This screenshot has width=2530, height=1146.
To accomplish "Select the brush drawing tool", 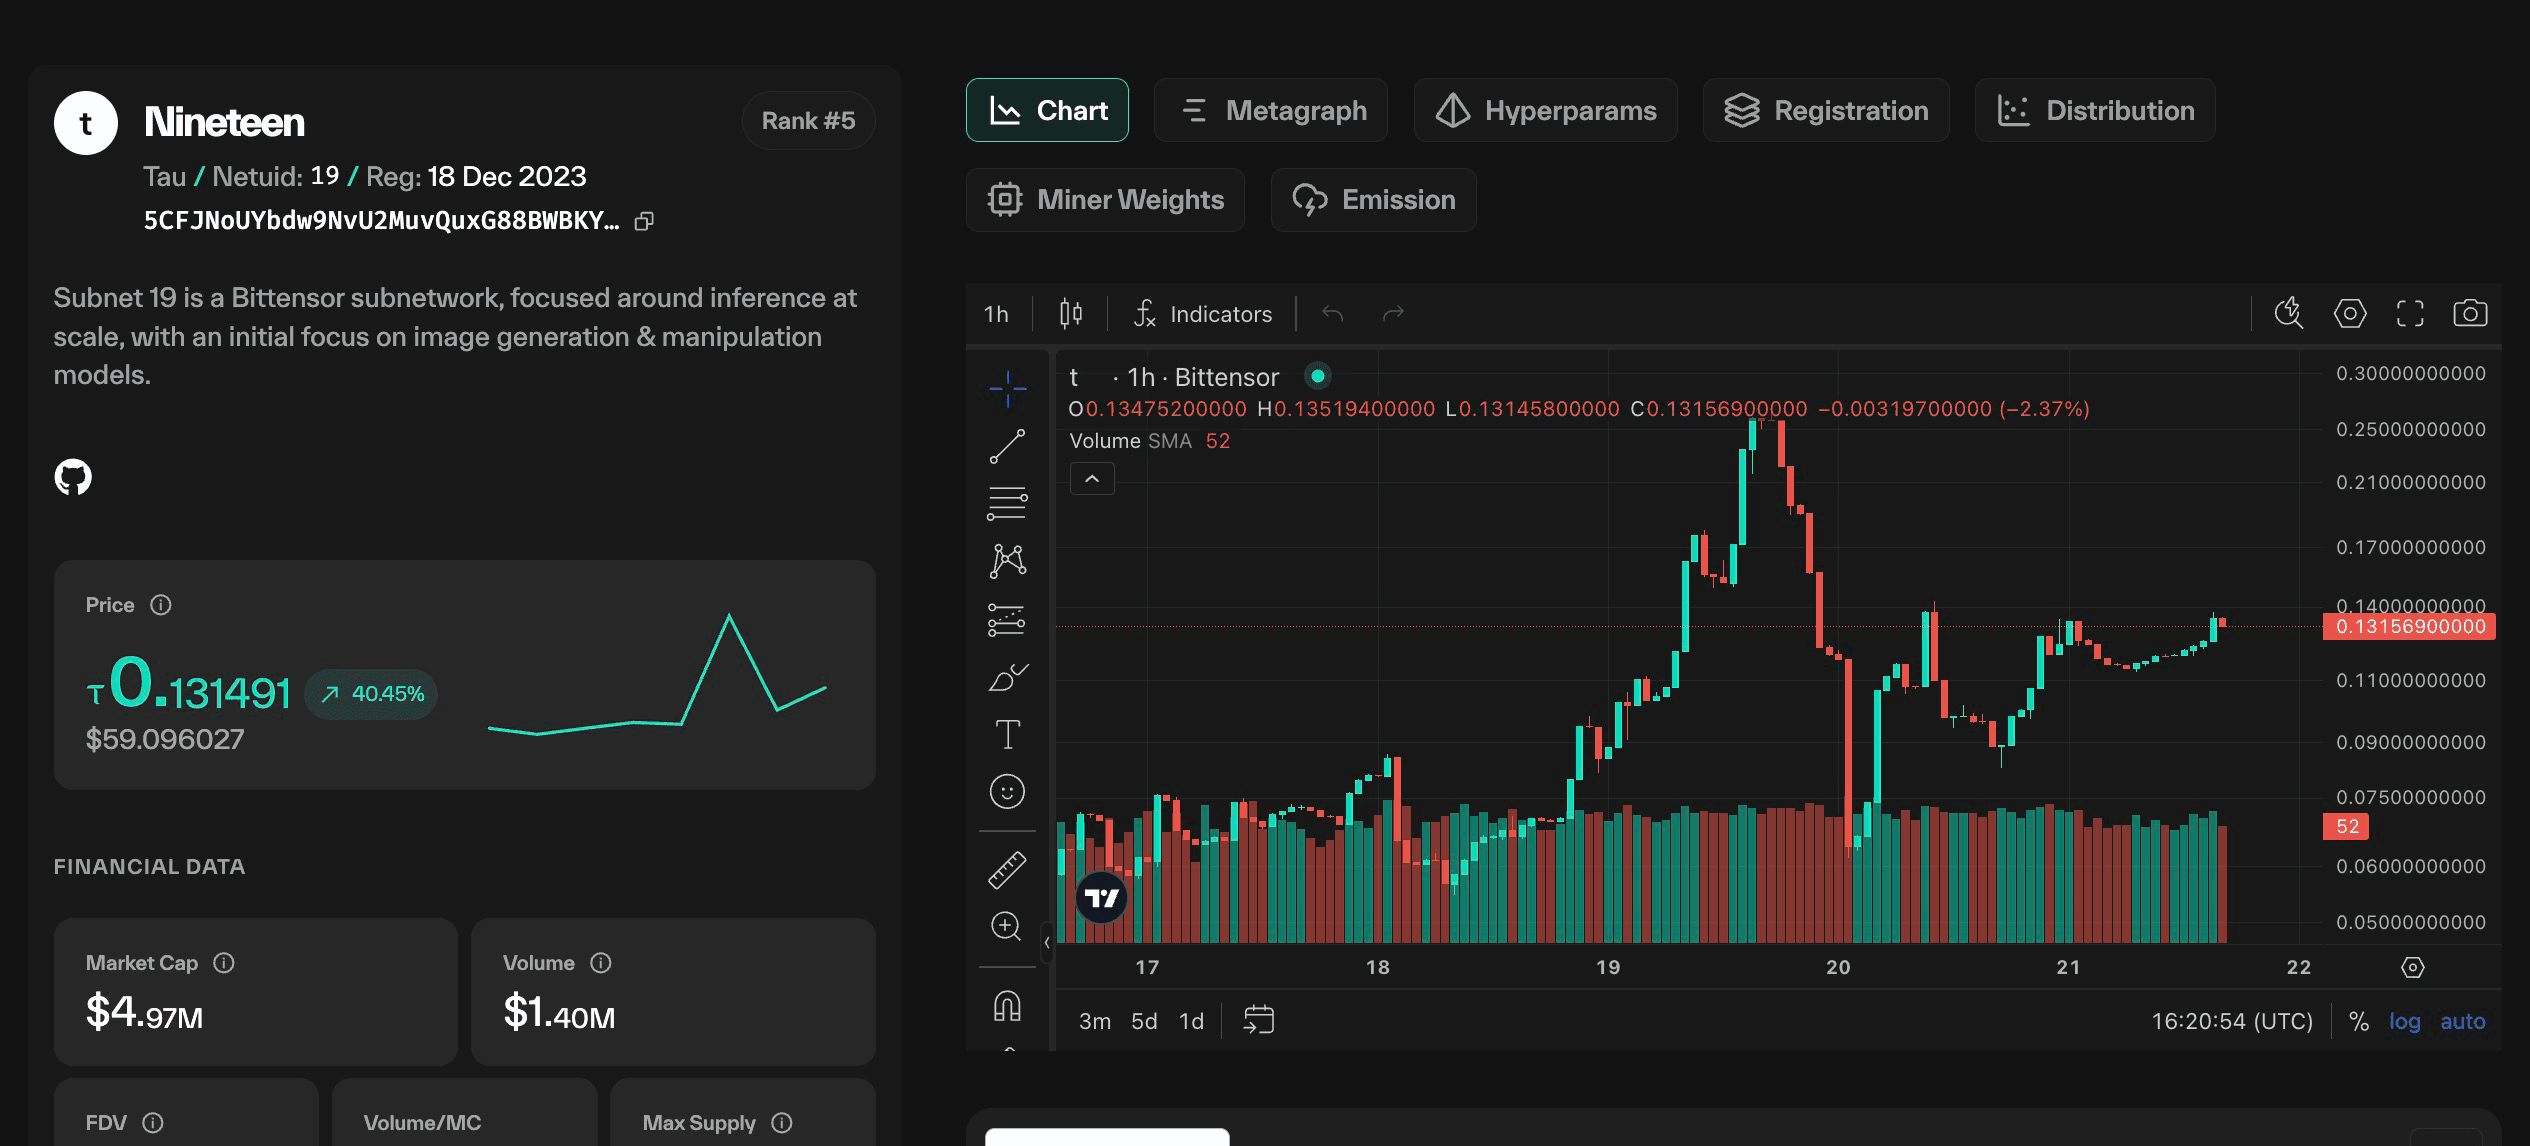I will tap(1007, 677).
